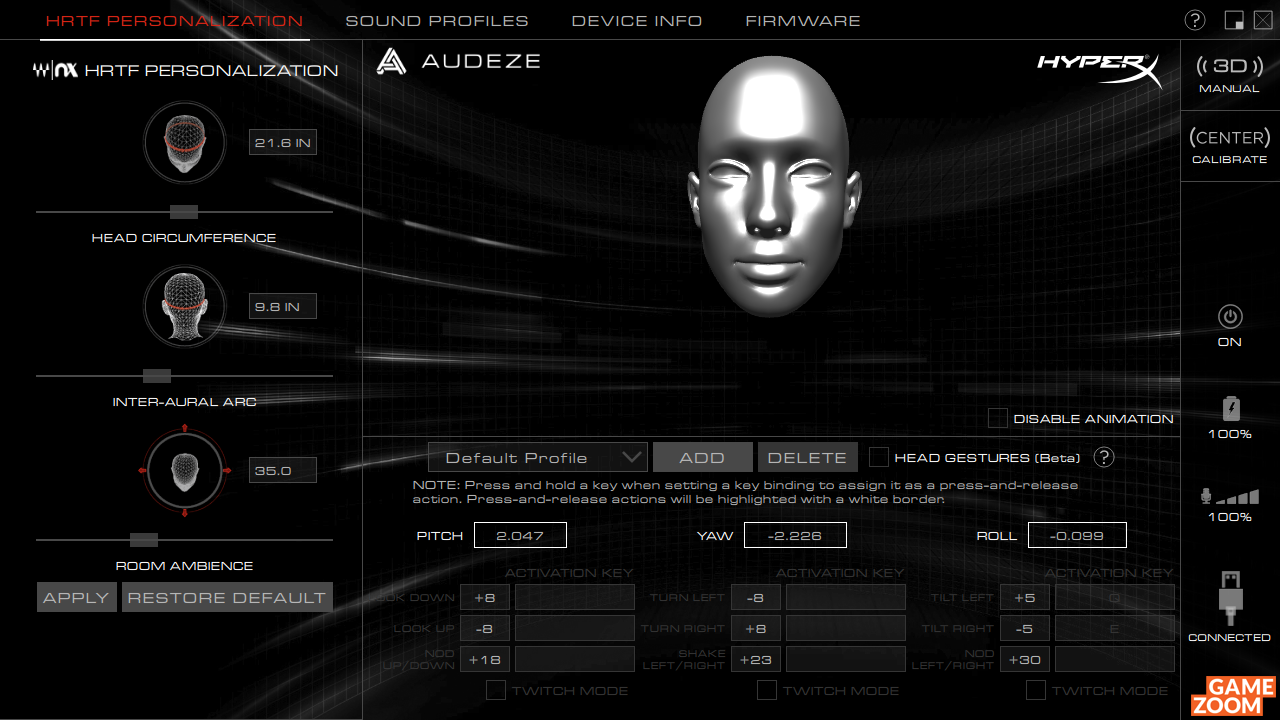Check the headset battery level icon
The width and height of the screenshot is (1280, 720).
tap(1230, 409)
